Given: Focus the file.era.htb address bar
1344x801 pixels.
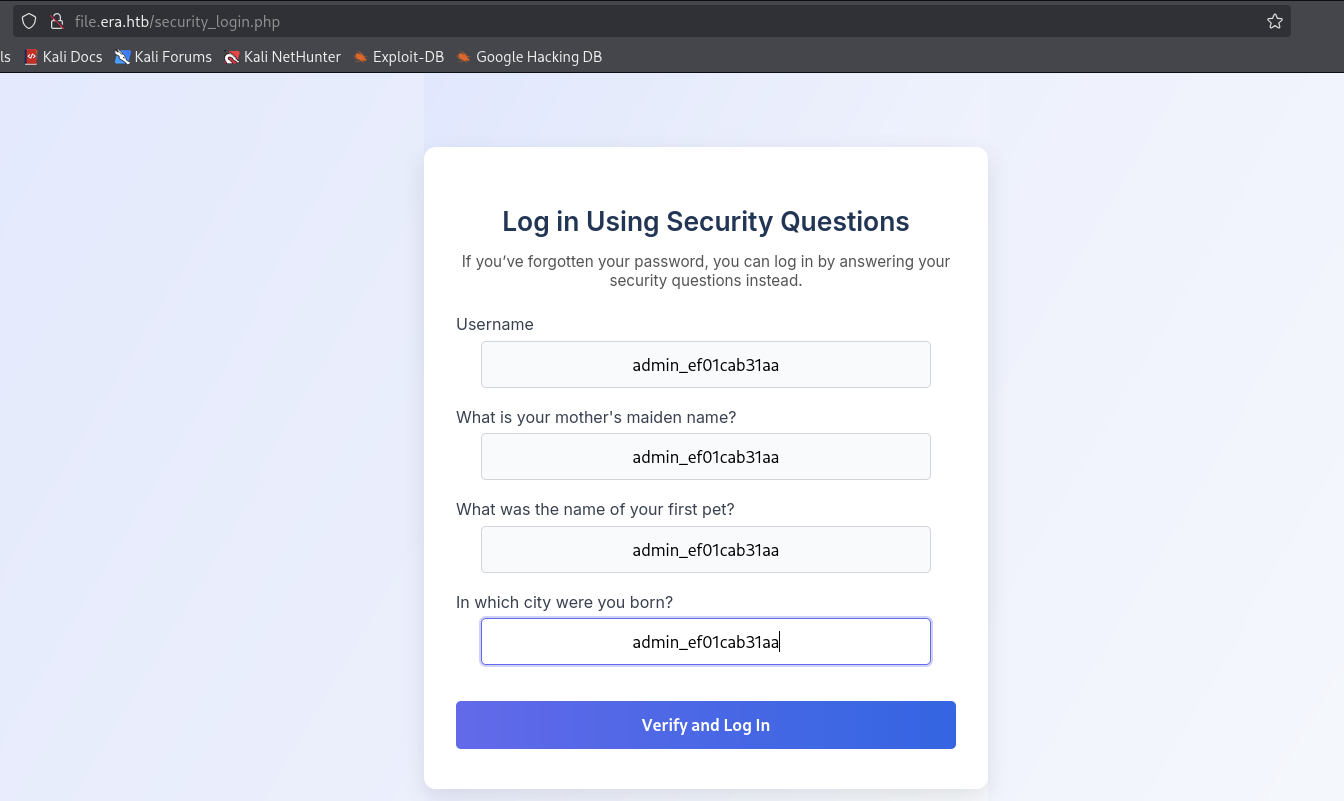Looking at the screenshot, I should pyautogui.click(x=650, y=21).
